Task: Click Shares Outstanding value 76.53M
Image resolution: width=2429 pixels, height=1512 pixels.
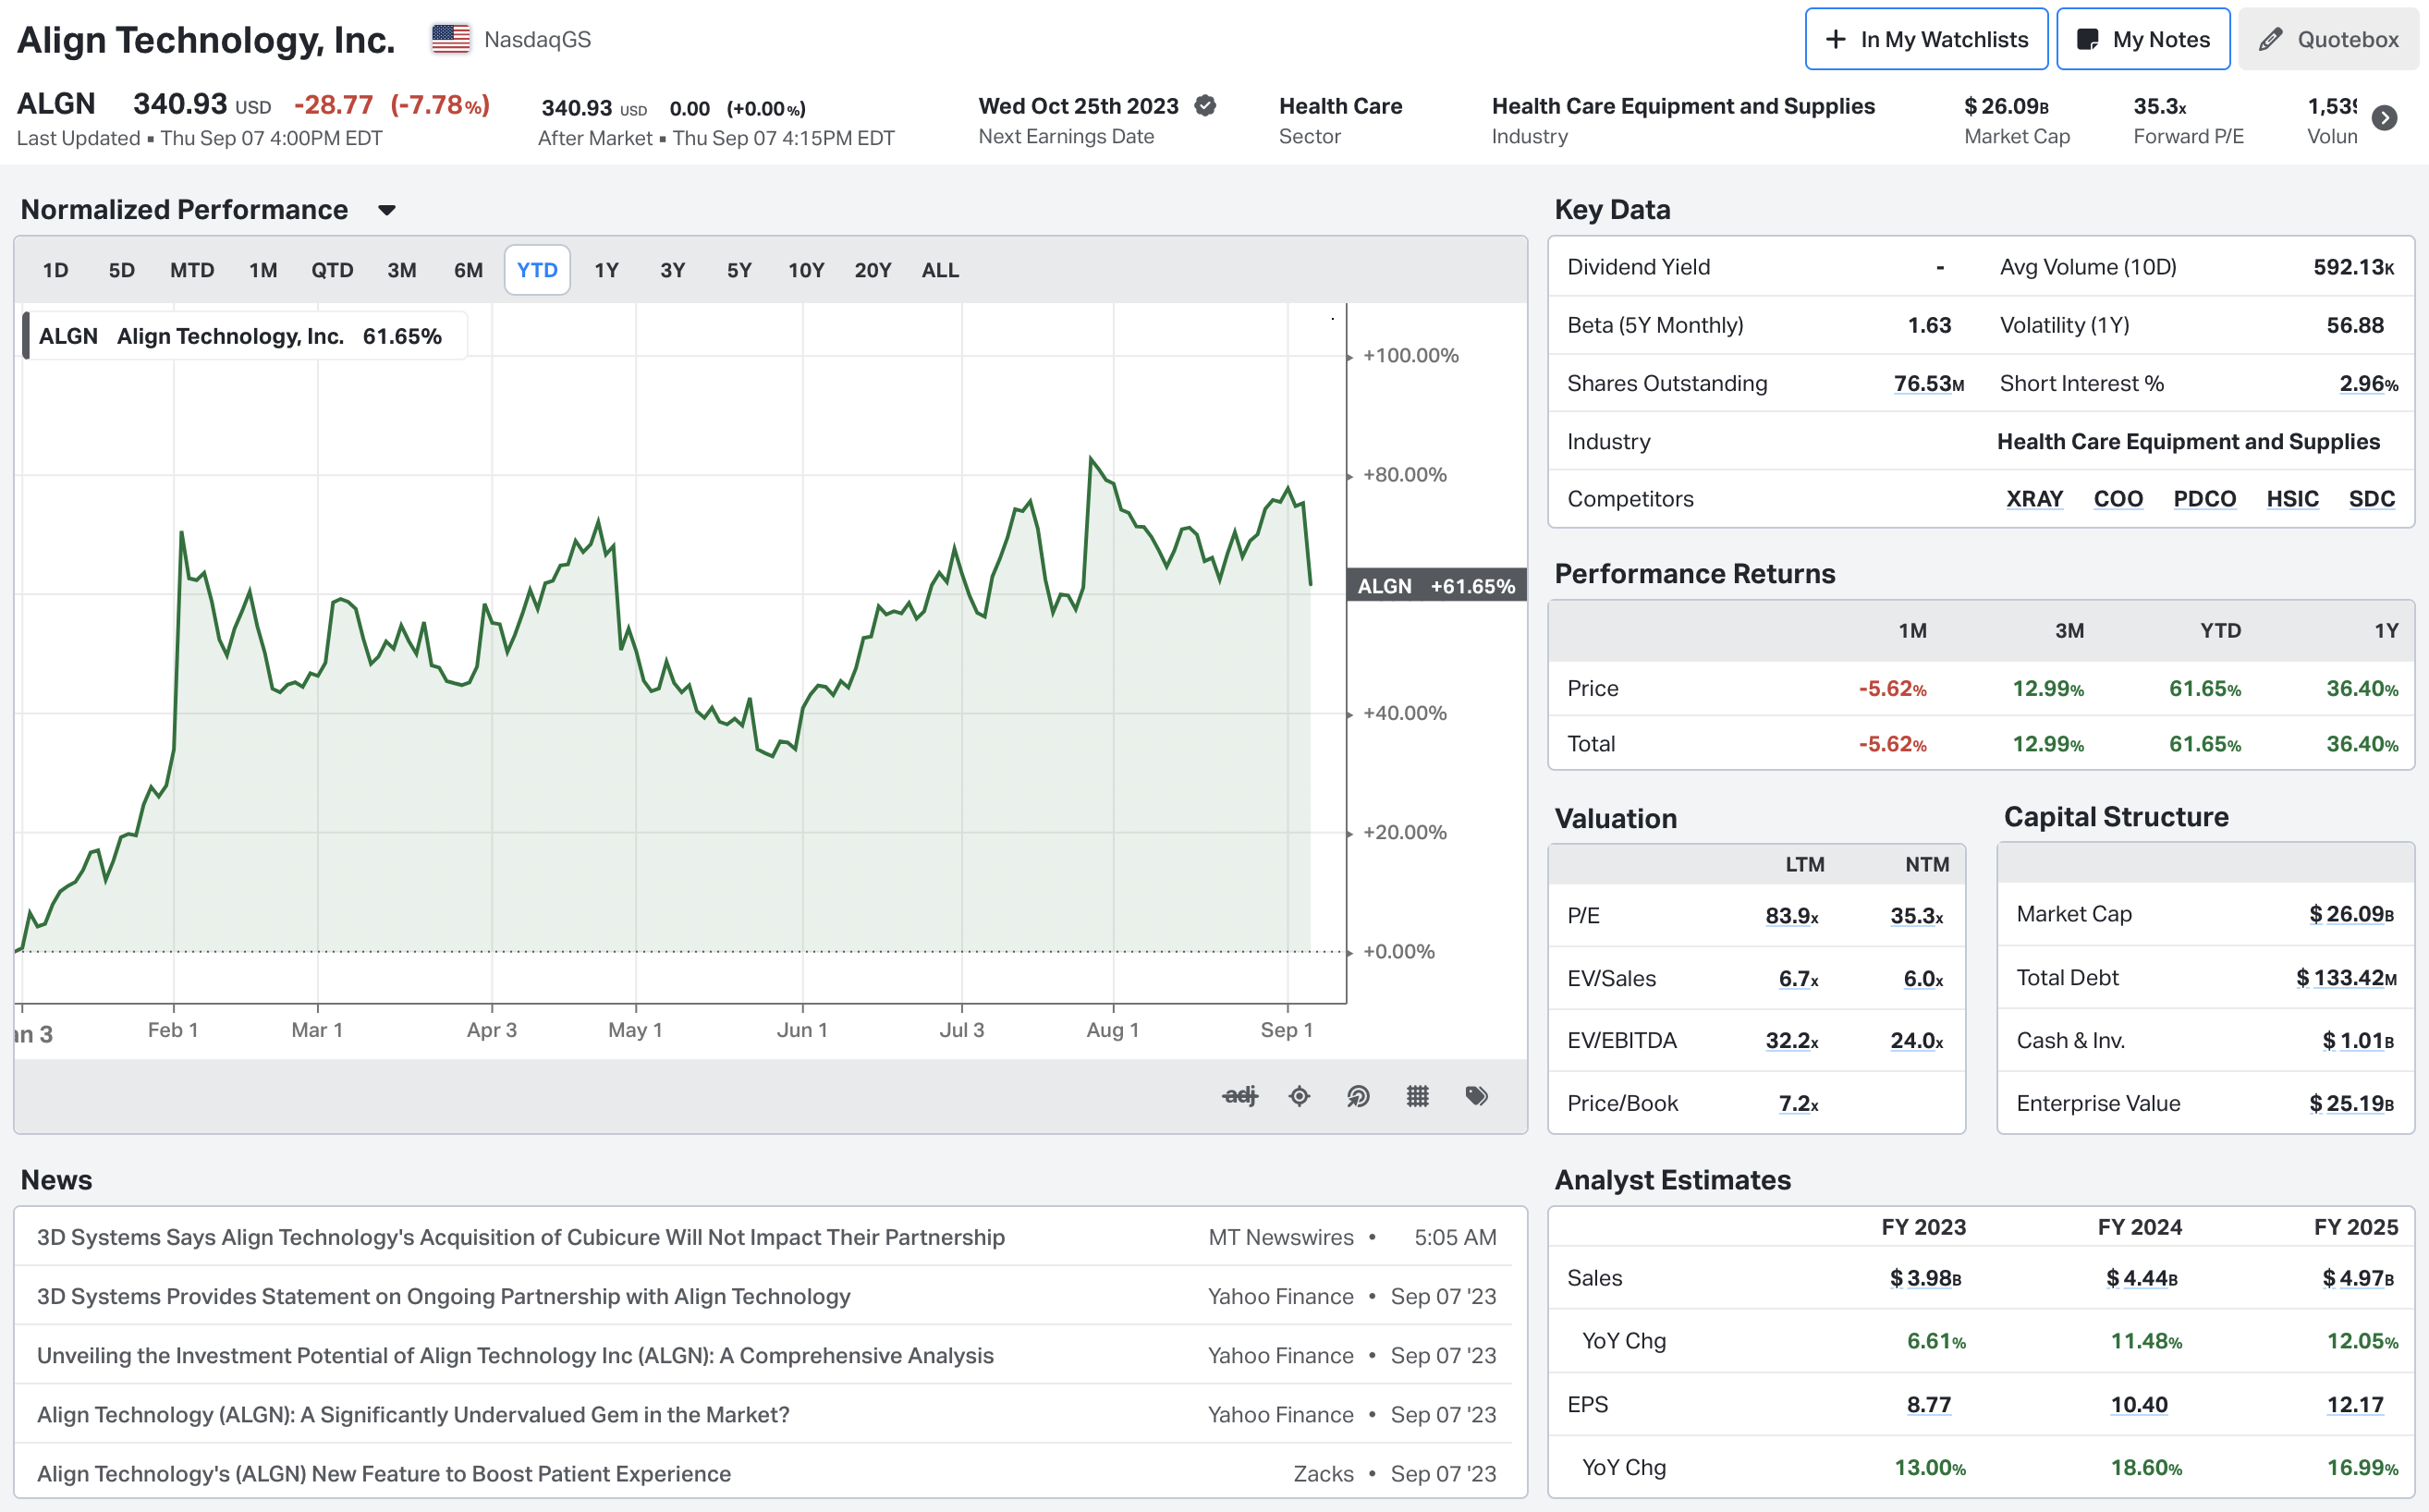Action: point(1928,384)
